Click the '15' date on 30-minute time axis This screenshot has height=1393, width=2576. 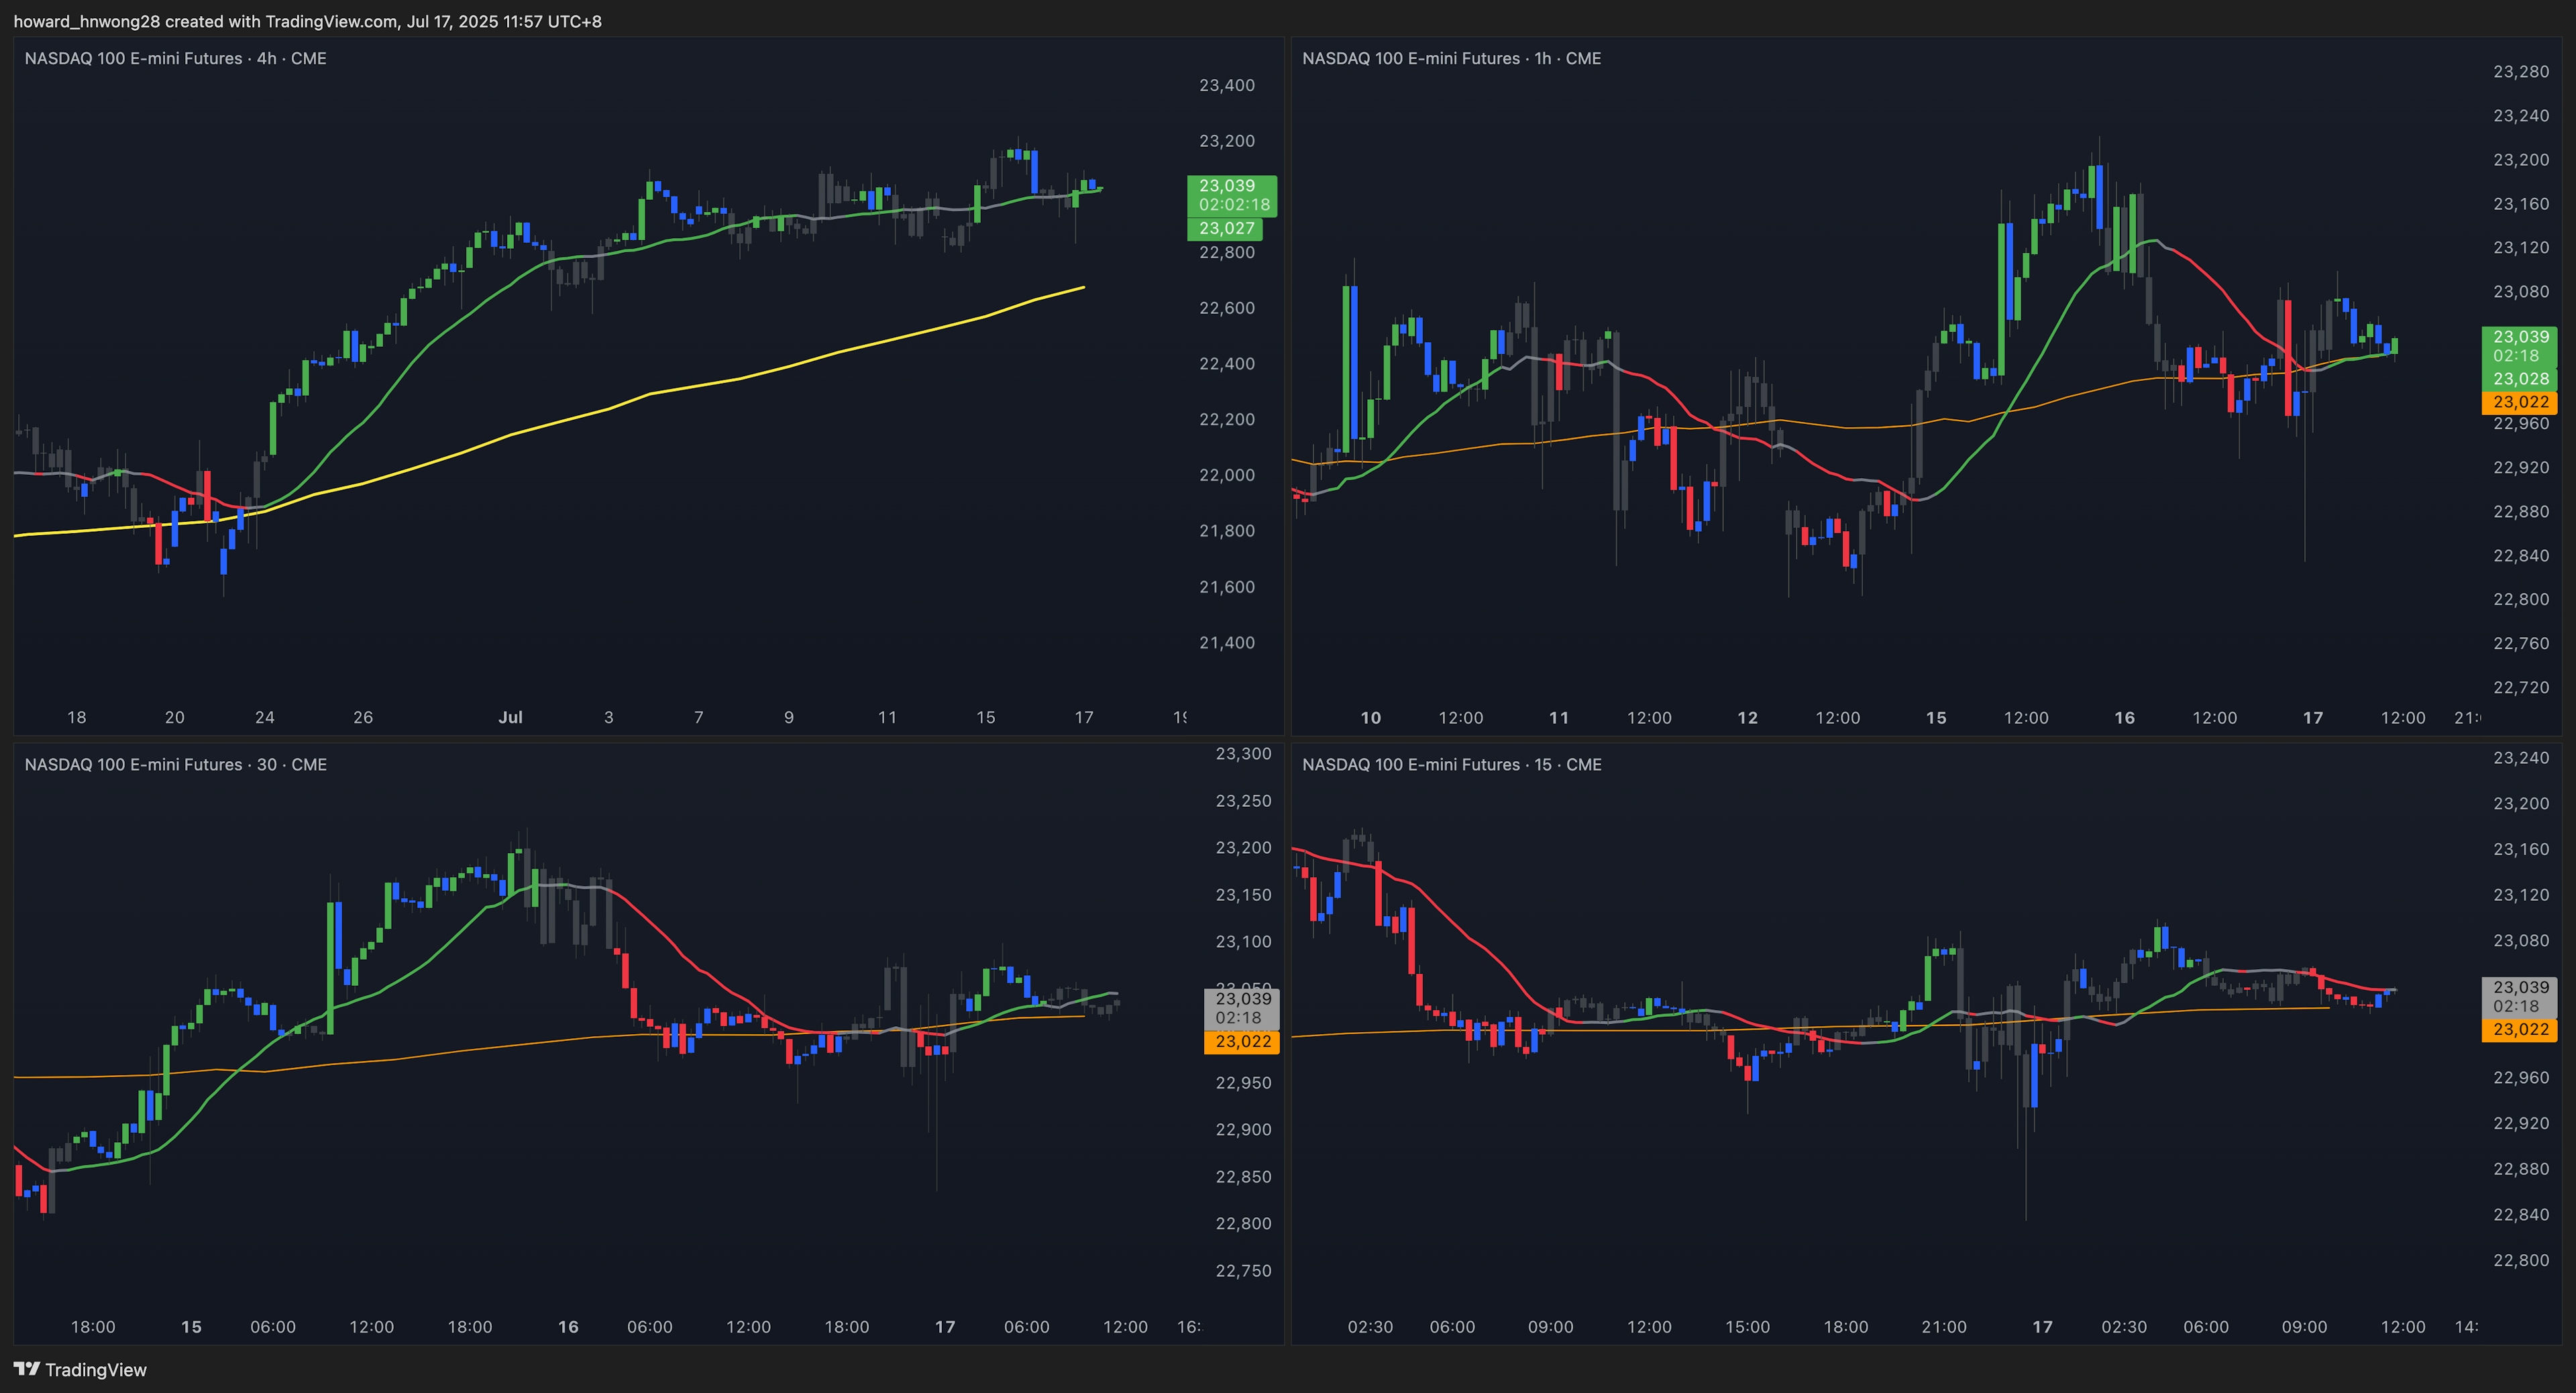click(x=191, y=1327)
